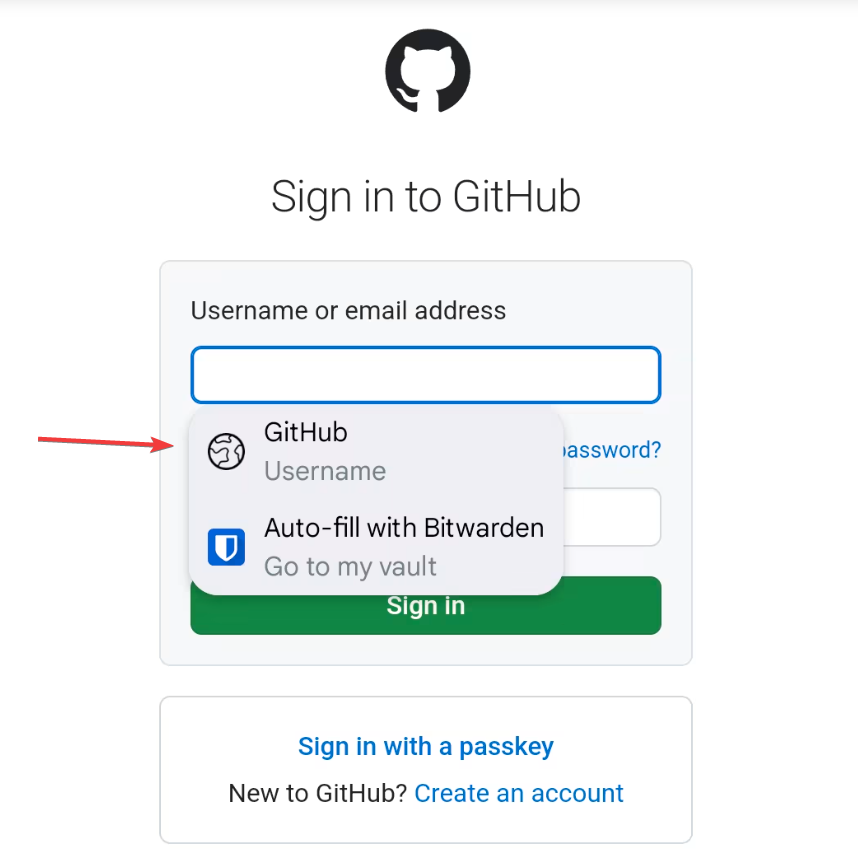Click the Username or email address label
Screen dimensions: 858x867
click(x=348, y=310)
